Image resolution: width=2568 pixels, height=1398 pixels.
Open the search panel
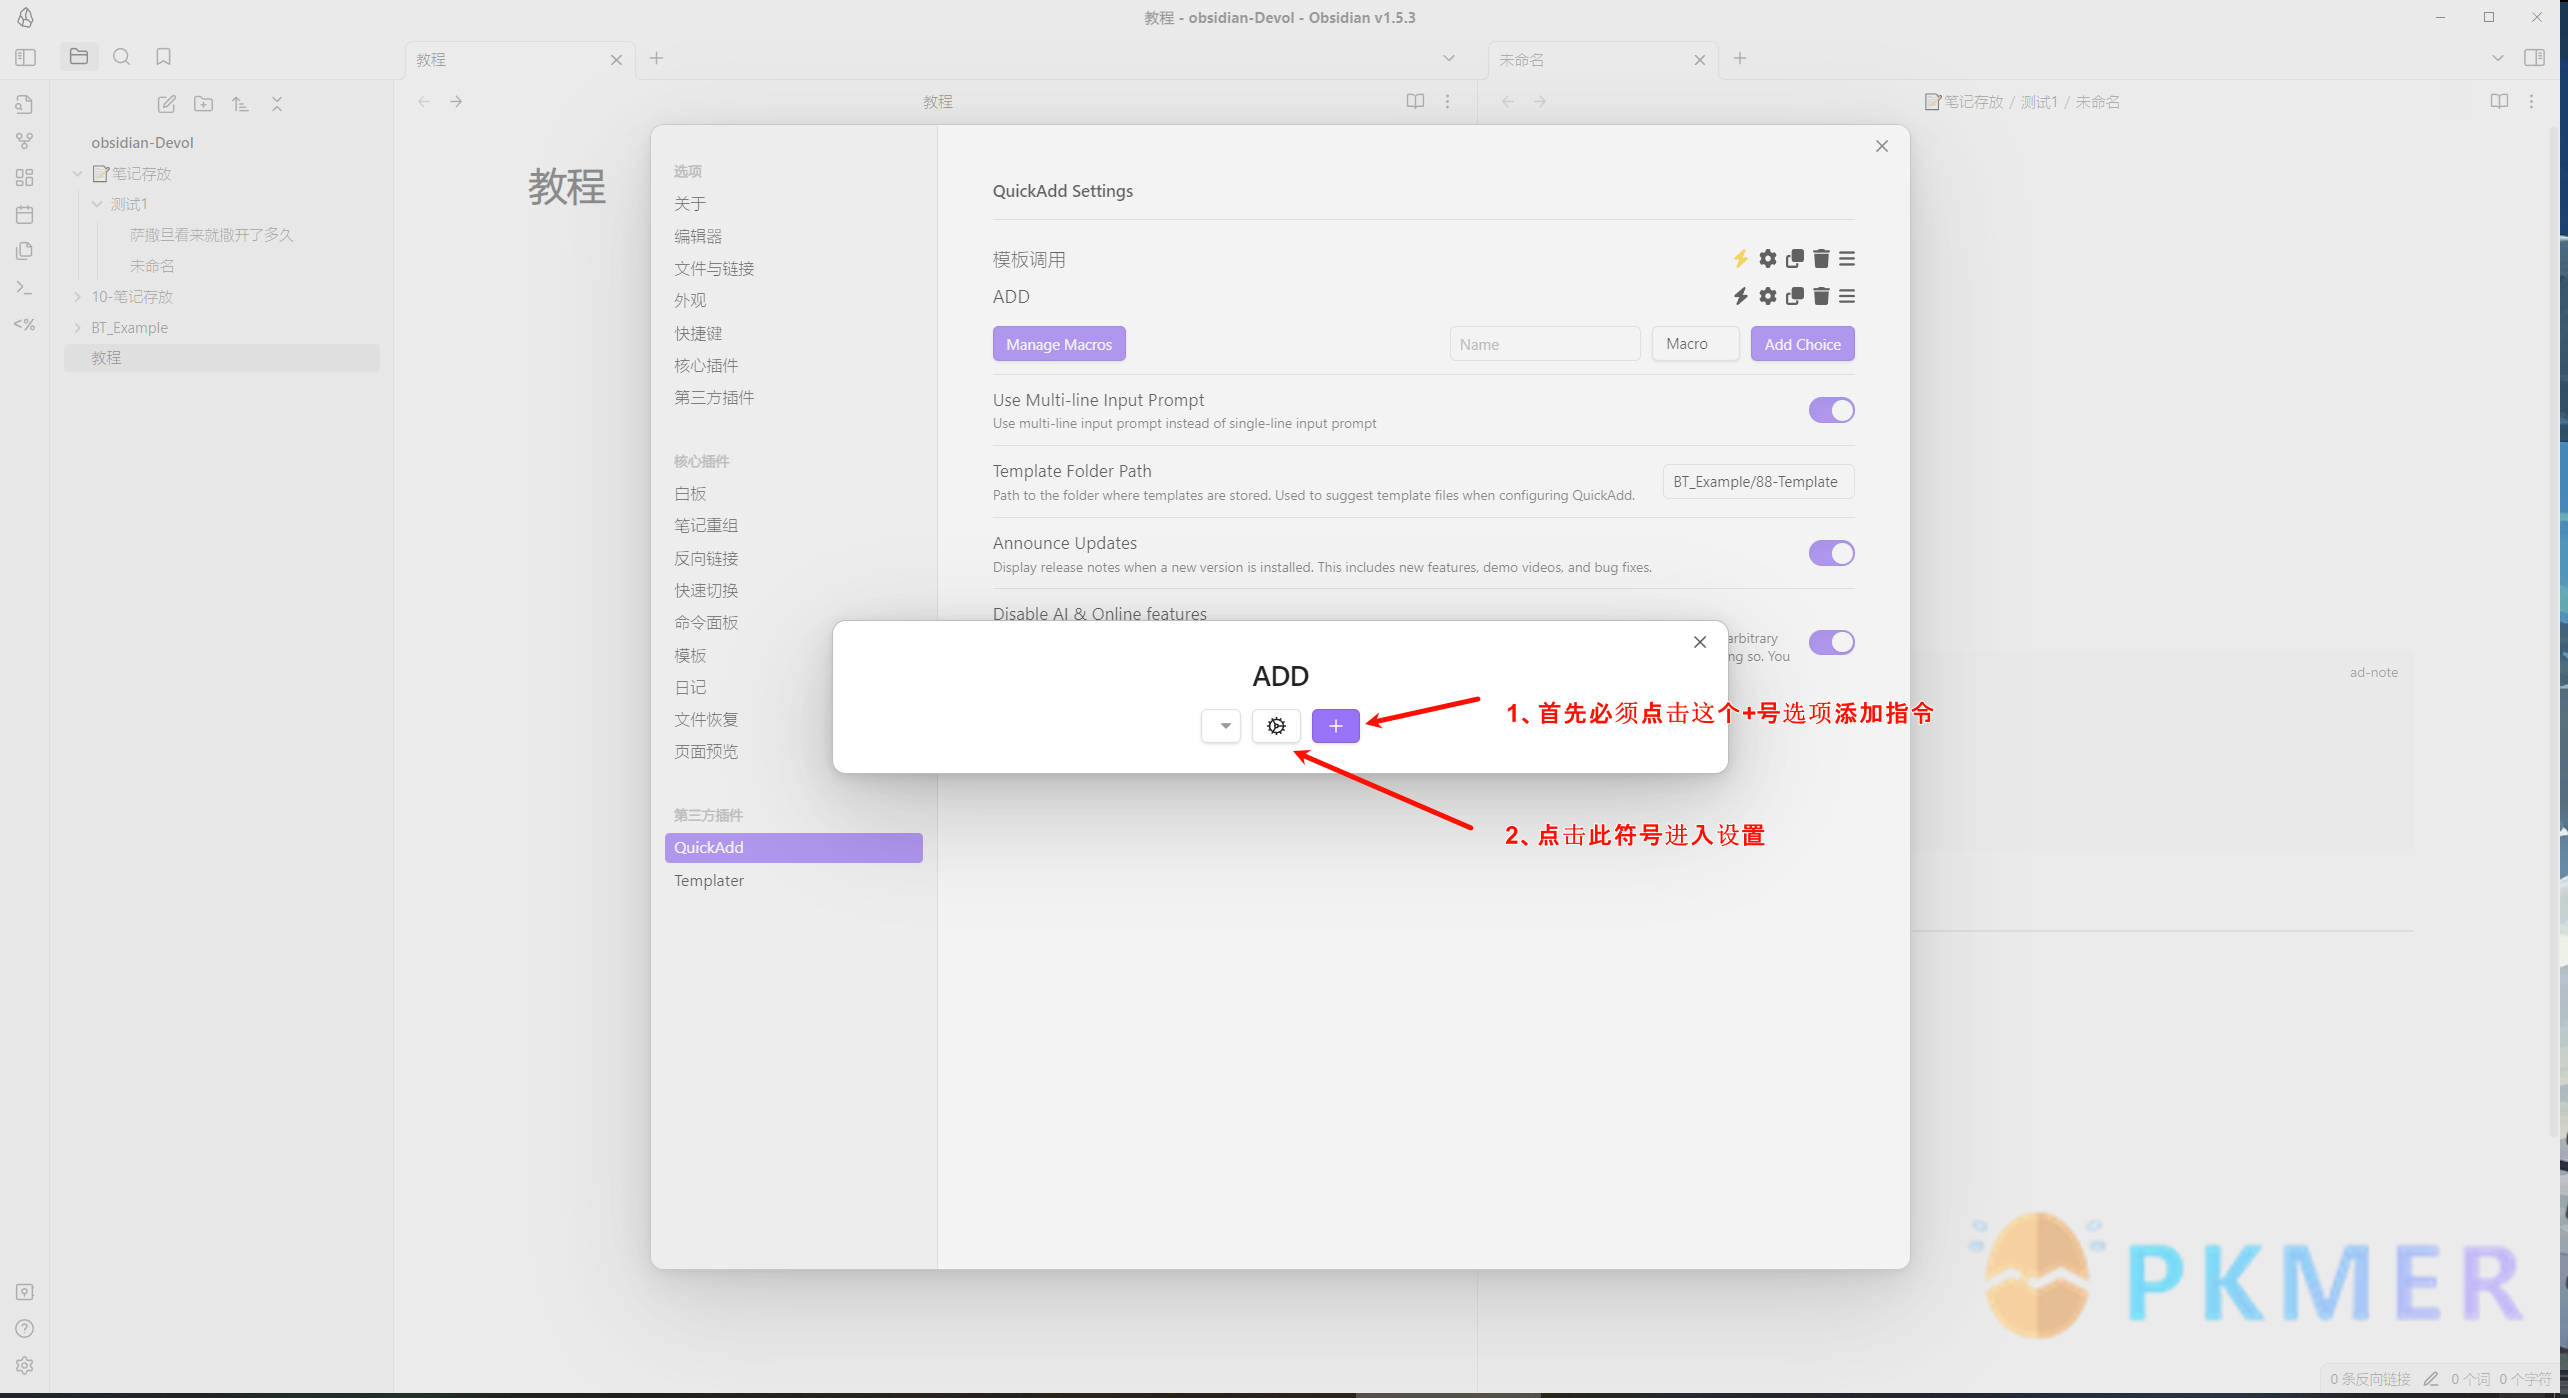122,56
